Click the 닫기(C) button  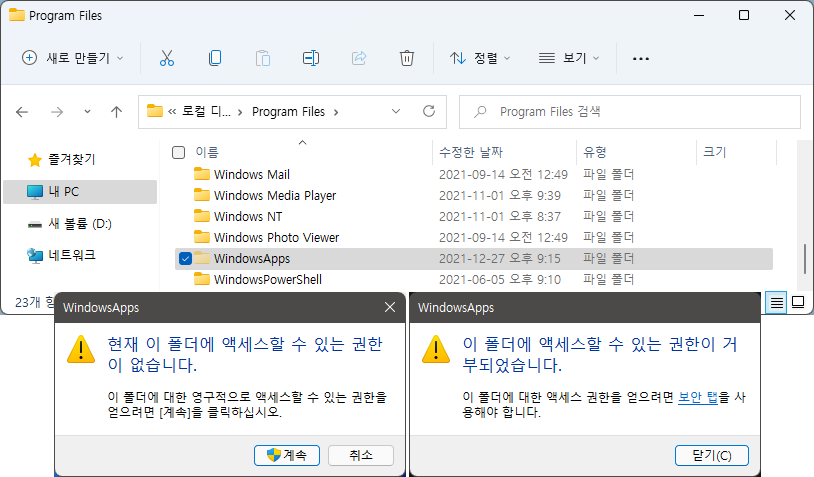click(712, 455)
